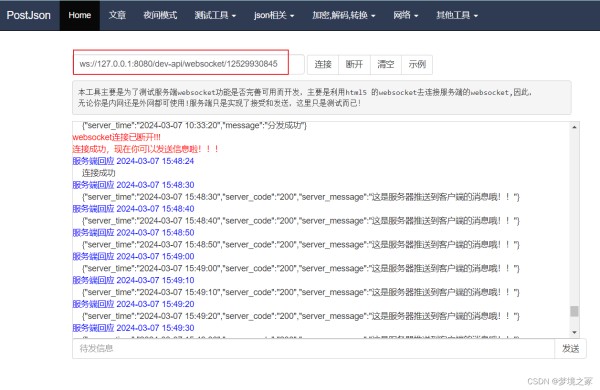Expand the 网络 dropdown menu
The height and width of the screenshot is (390, 600).
click(406, 15)
